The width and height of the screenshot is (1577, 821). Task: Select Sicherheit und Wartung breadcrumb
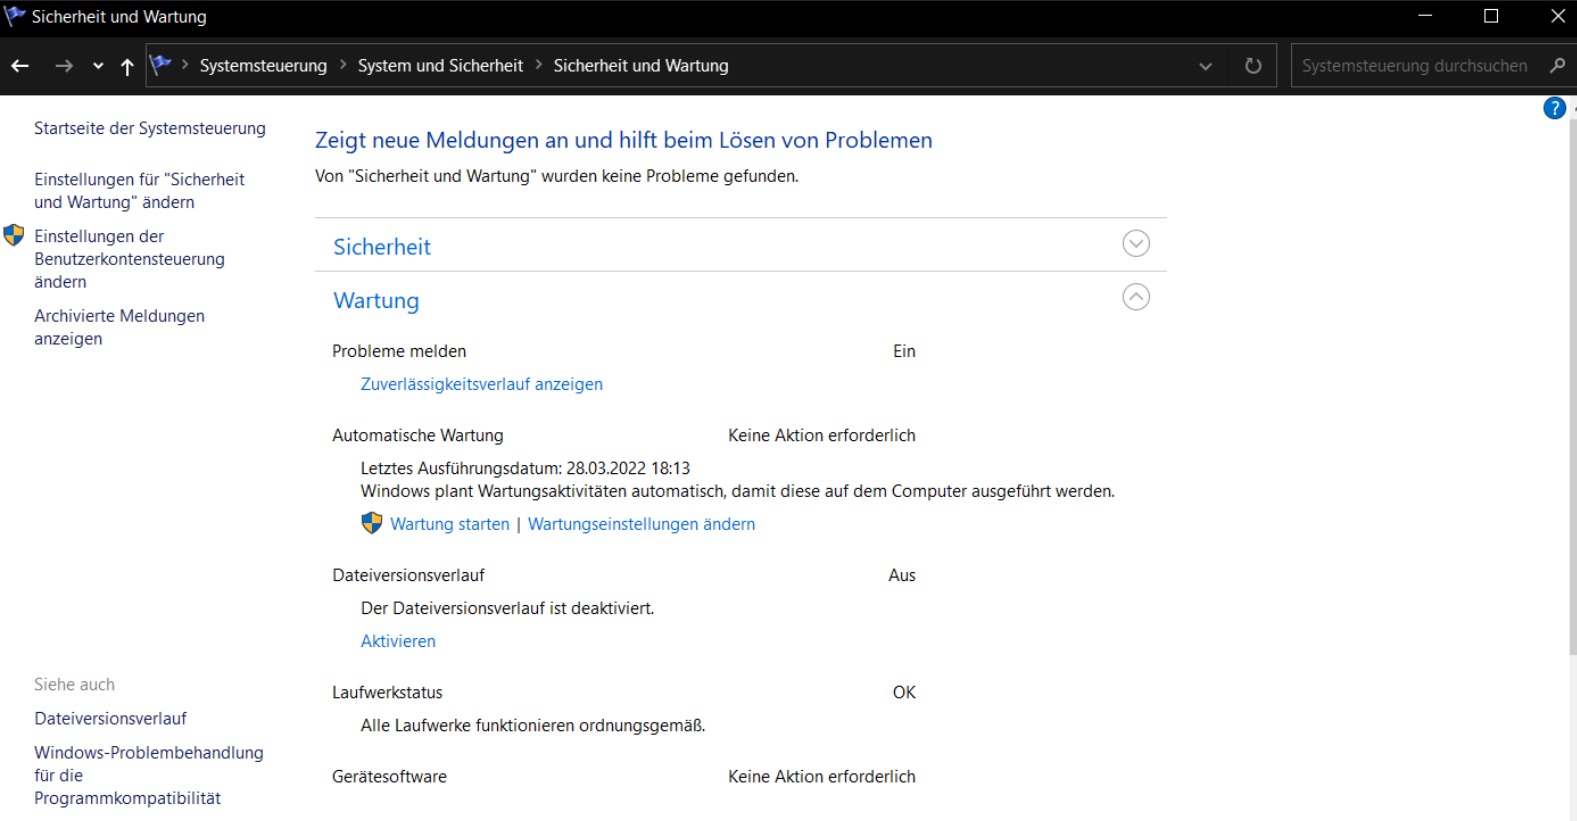pyautogui.click(x=641, y=65)
